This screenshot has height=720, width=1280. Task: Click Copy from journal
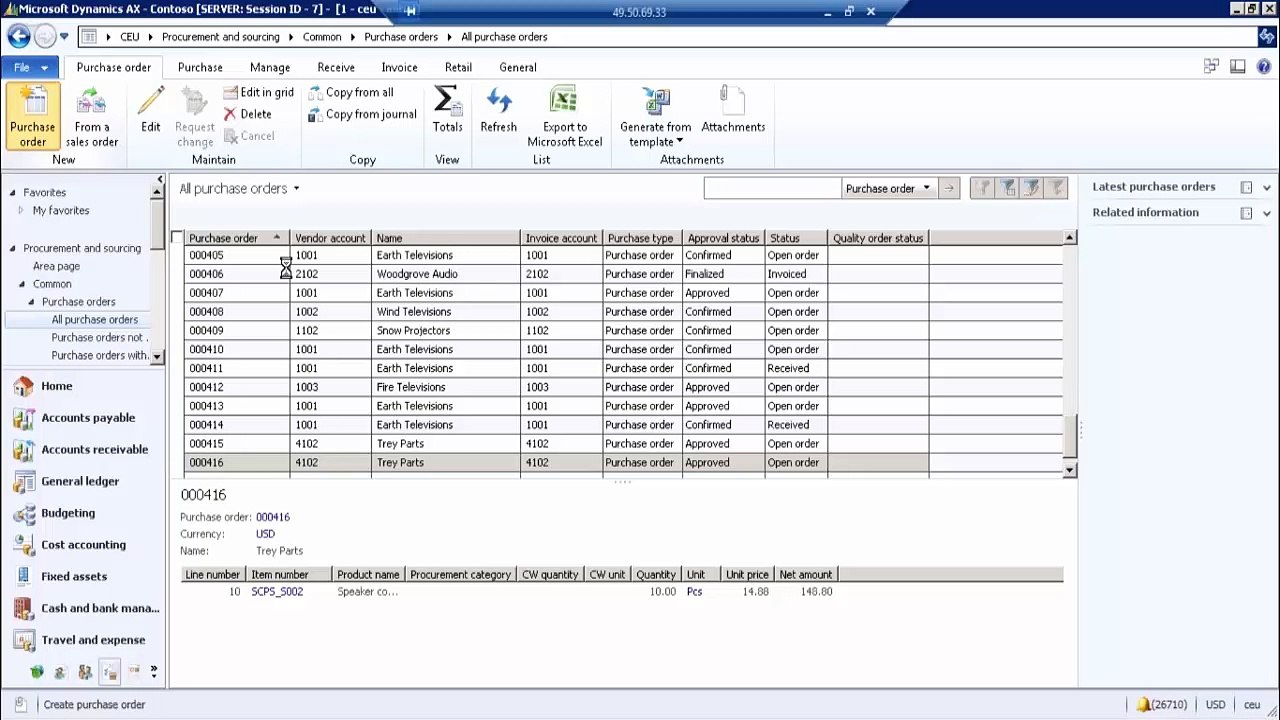click(x=362, y=114)
